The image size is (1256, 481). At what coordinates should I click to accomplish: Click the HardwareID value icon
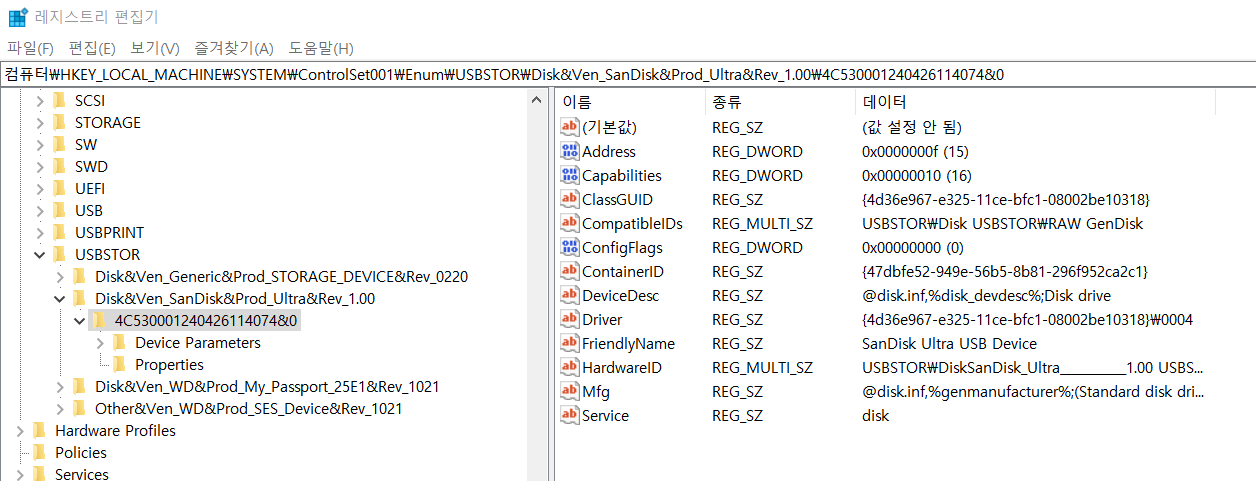pos(570,367)
